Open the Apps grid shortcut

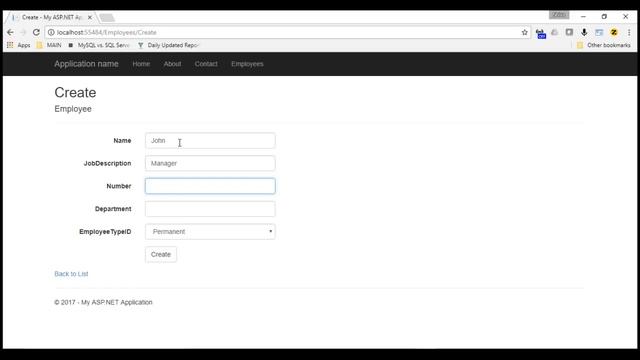18,45
